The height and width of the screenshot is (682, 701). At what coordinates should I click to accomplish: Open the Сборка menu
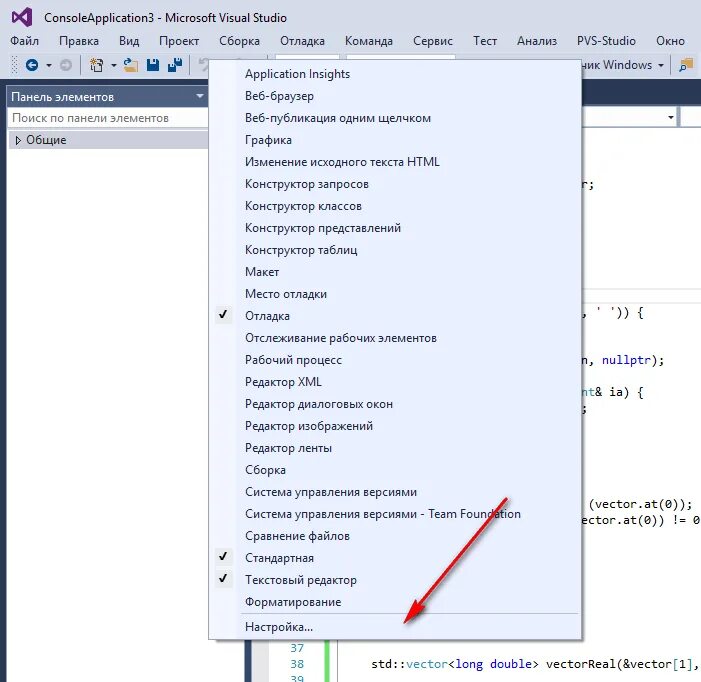(239, 41)
